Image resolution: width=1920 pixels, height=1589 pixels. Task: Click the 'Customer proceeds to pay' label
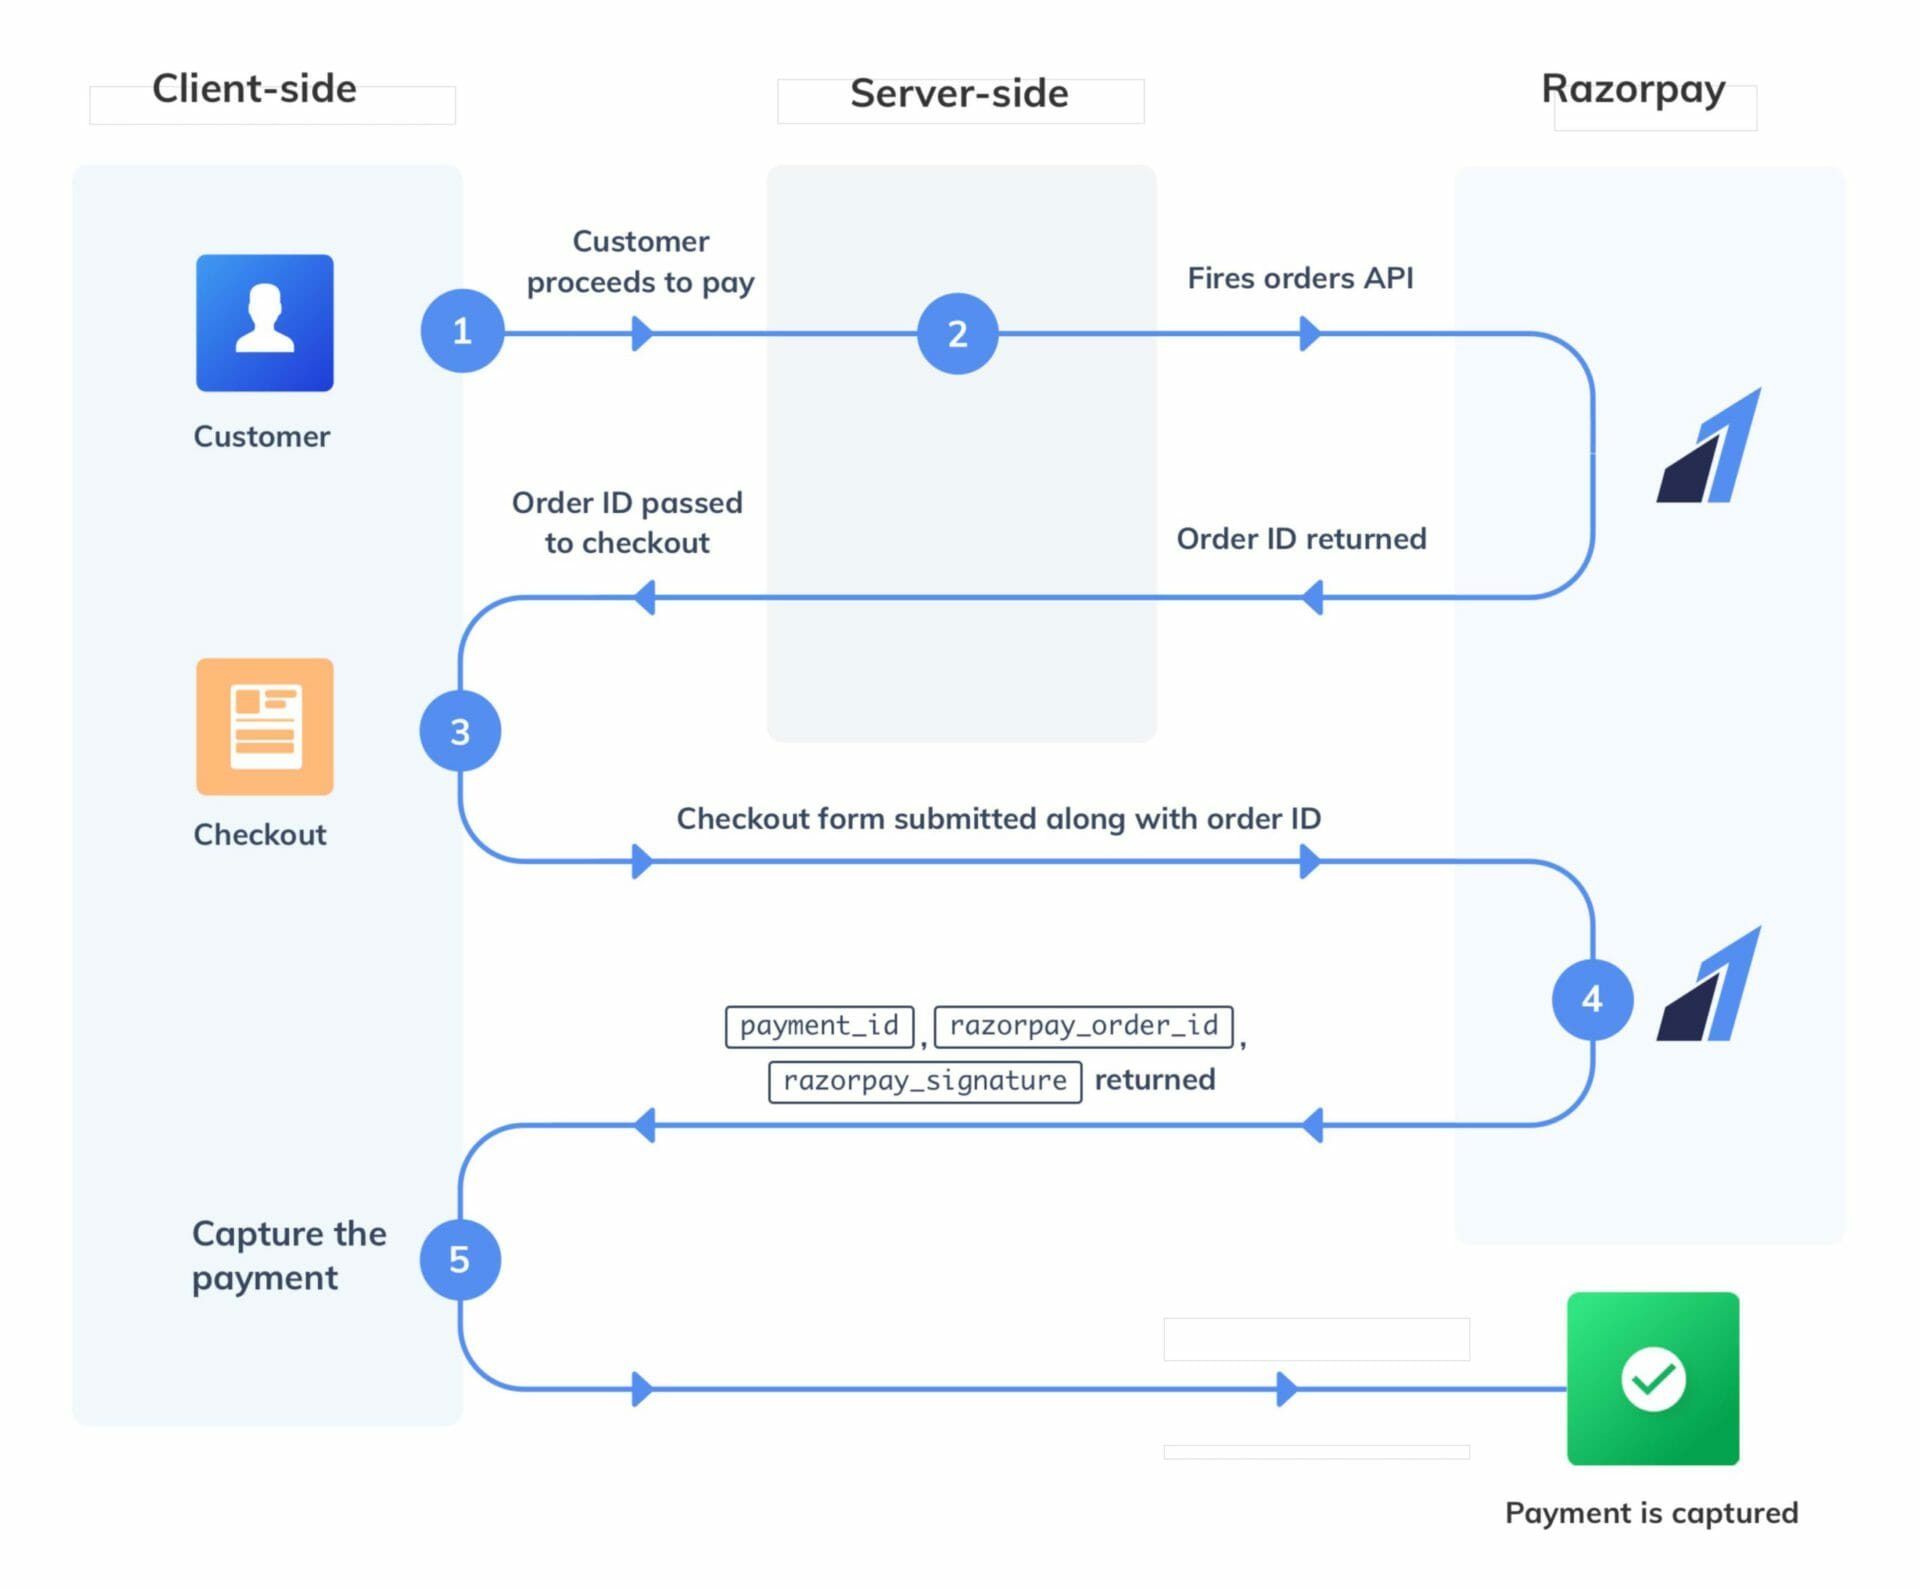[x=641, y=262]
